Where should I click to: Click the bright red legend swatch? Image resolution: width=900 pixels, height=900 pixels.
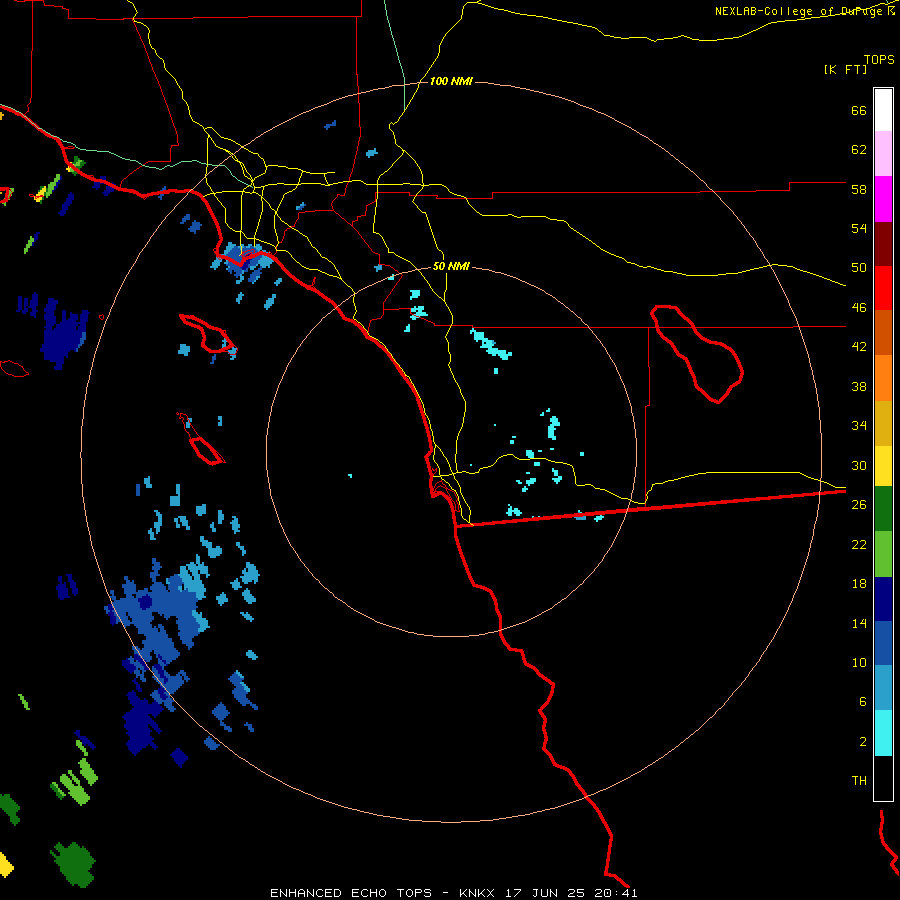tap(883, 288)
